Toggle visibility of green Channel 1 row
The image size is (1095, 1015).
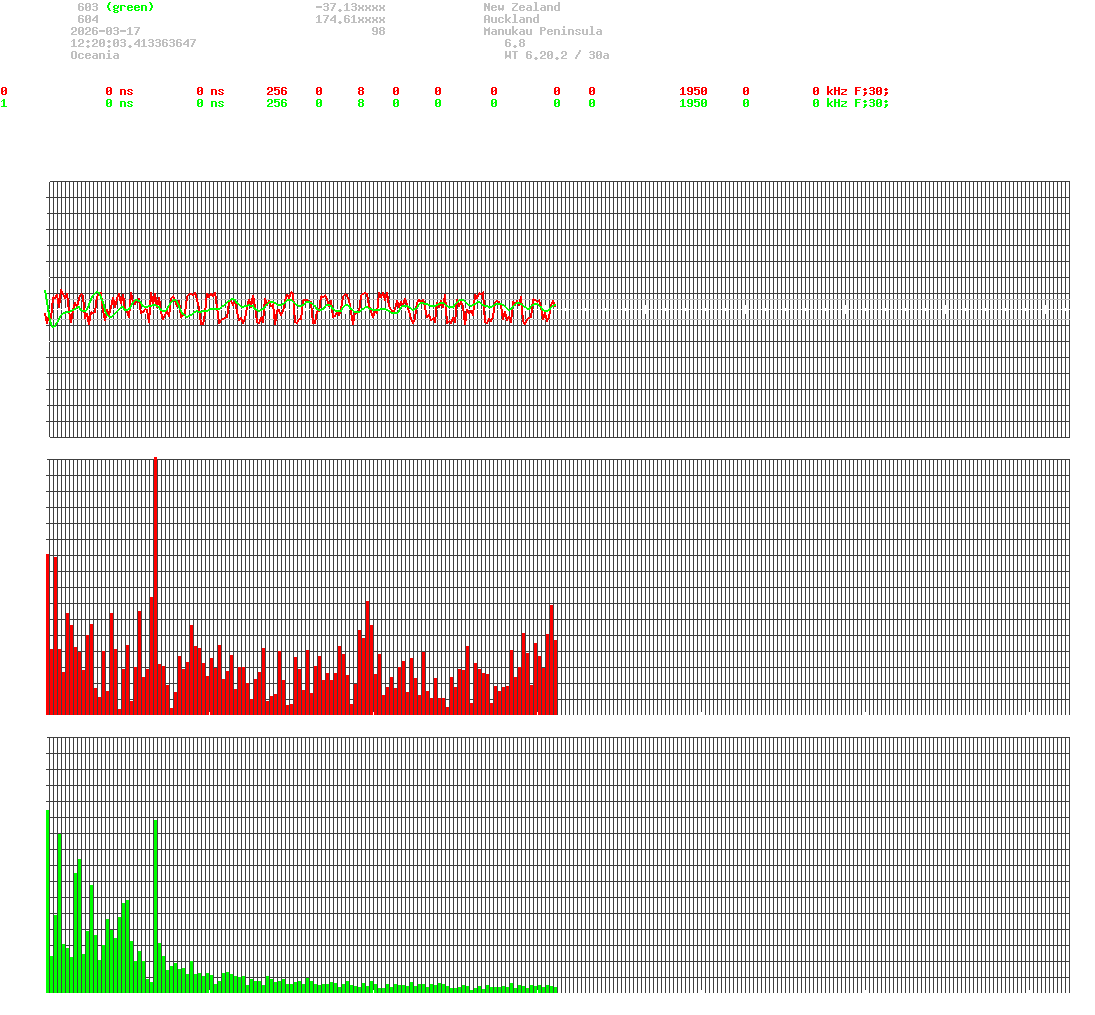[4, 103]
